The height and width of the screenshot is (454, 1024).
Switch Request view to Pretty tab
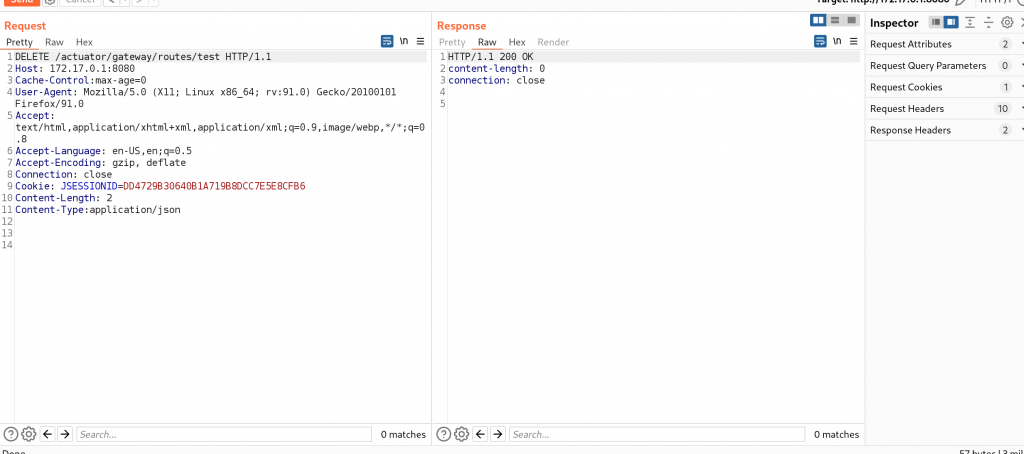point(20,42)
